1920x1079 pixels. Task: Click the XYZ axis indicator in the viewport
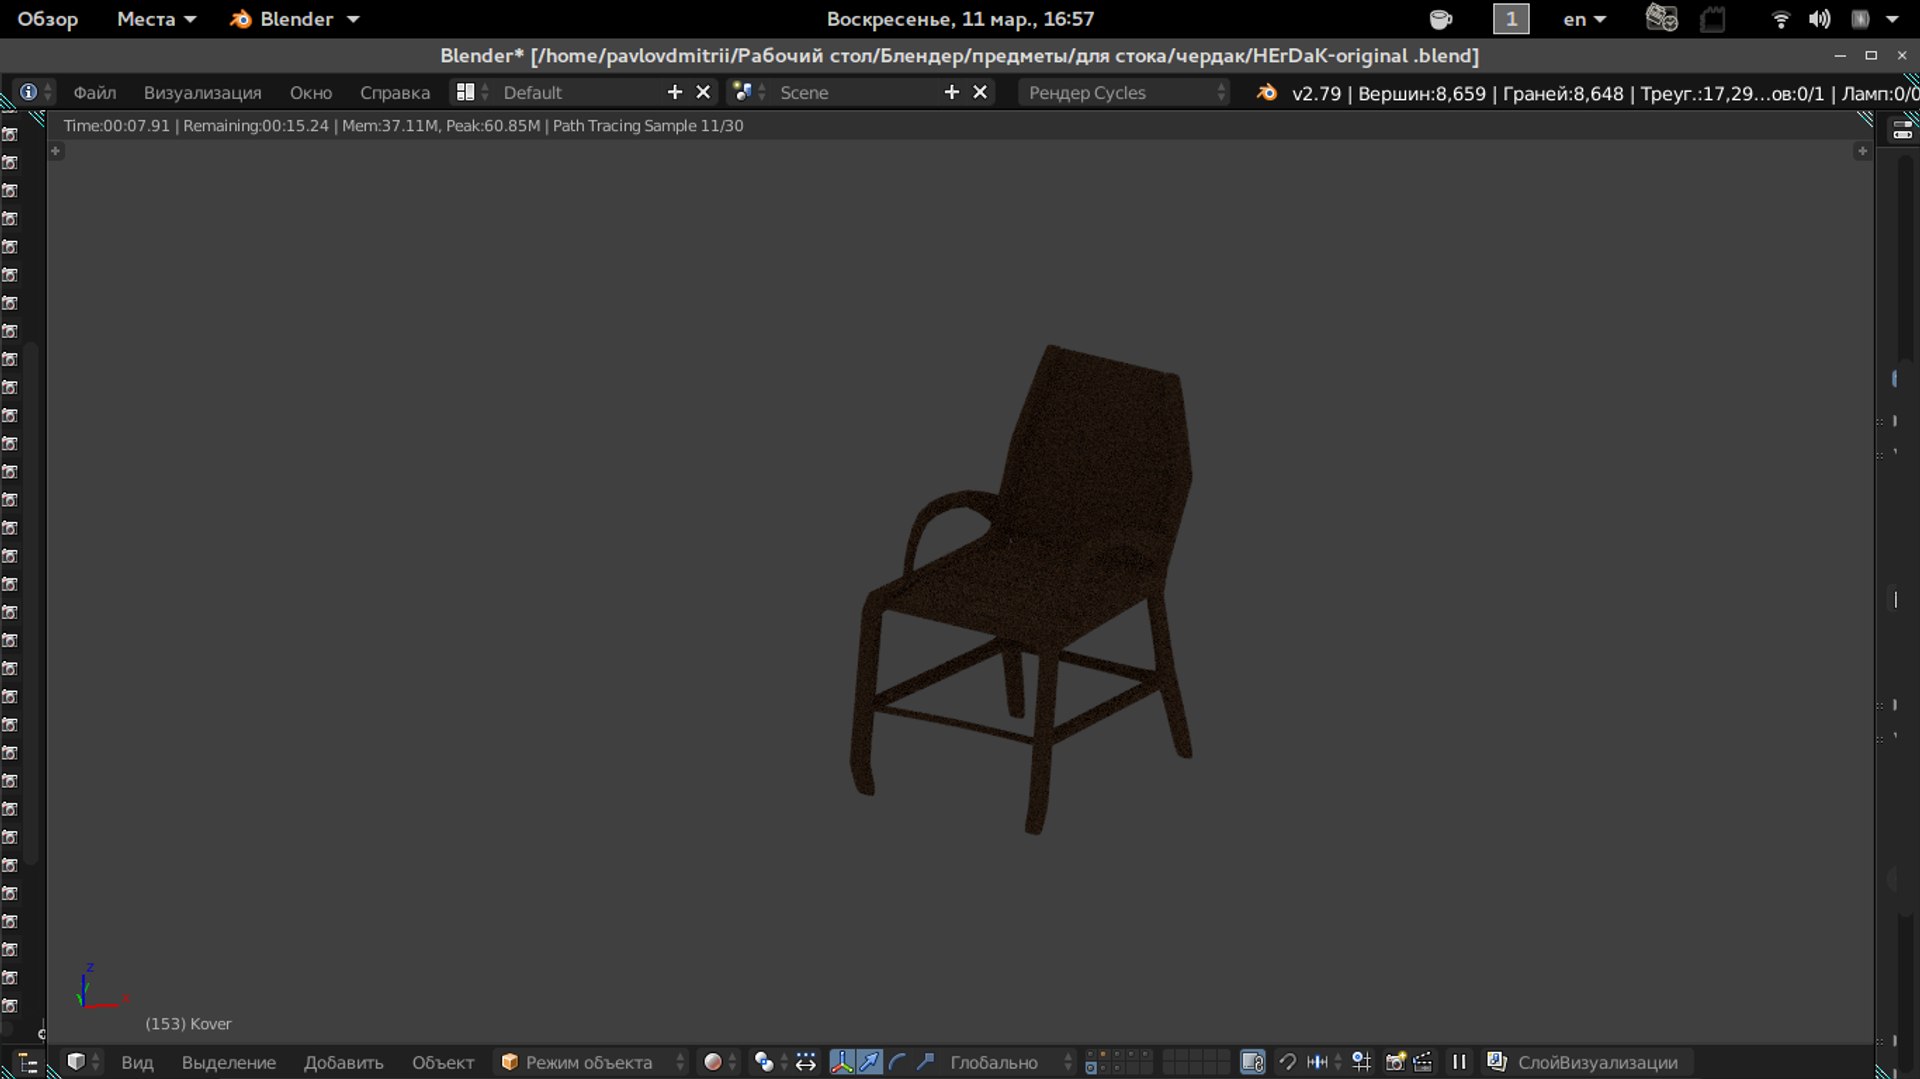(x=101, y=987)
